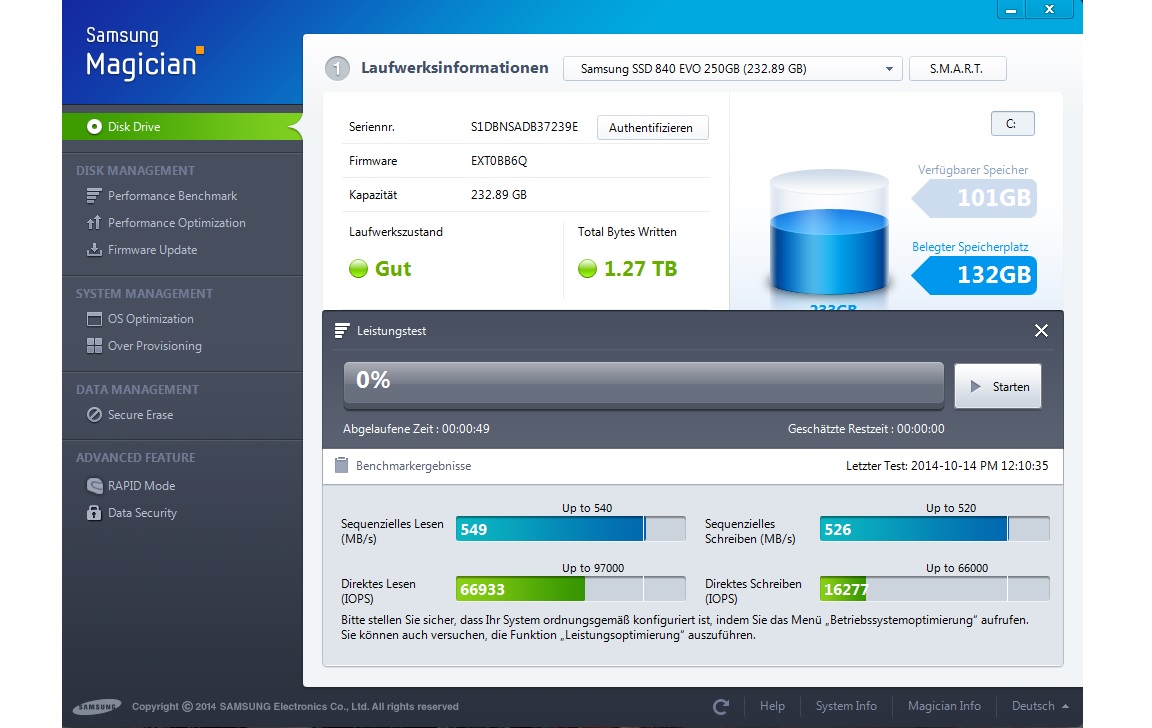1152x728 pixels.
Task: Open Data Security feature
Action: (x=143, y=513)
